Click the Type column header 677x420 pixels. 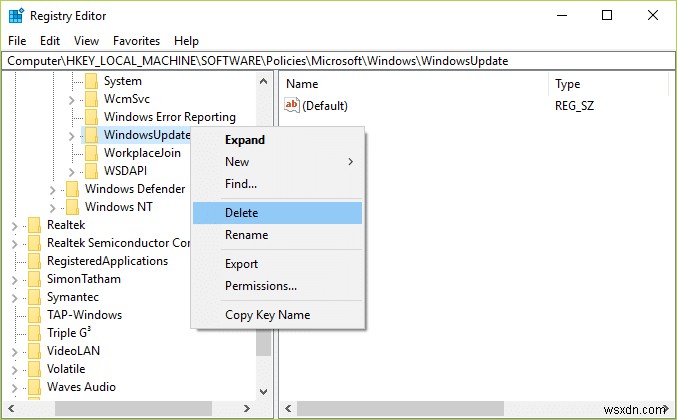[567, 85]
